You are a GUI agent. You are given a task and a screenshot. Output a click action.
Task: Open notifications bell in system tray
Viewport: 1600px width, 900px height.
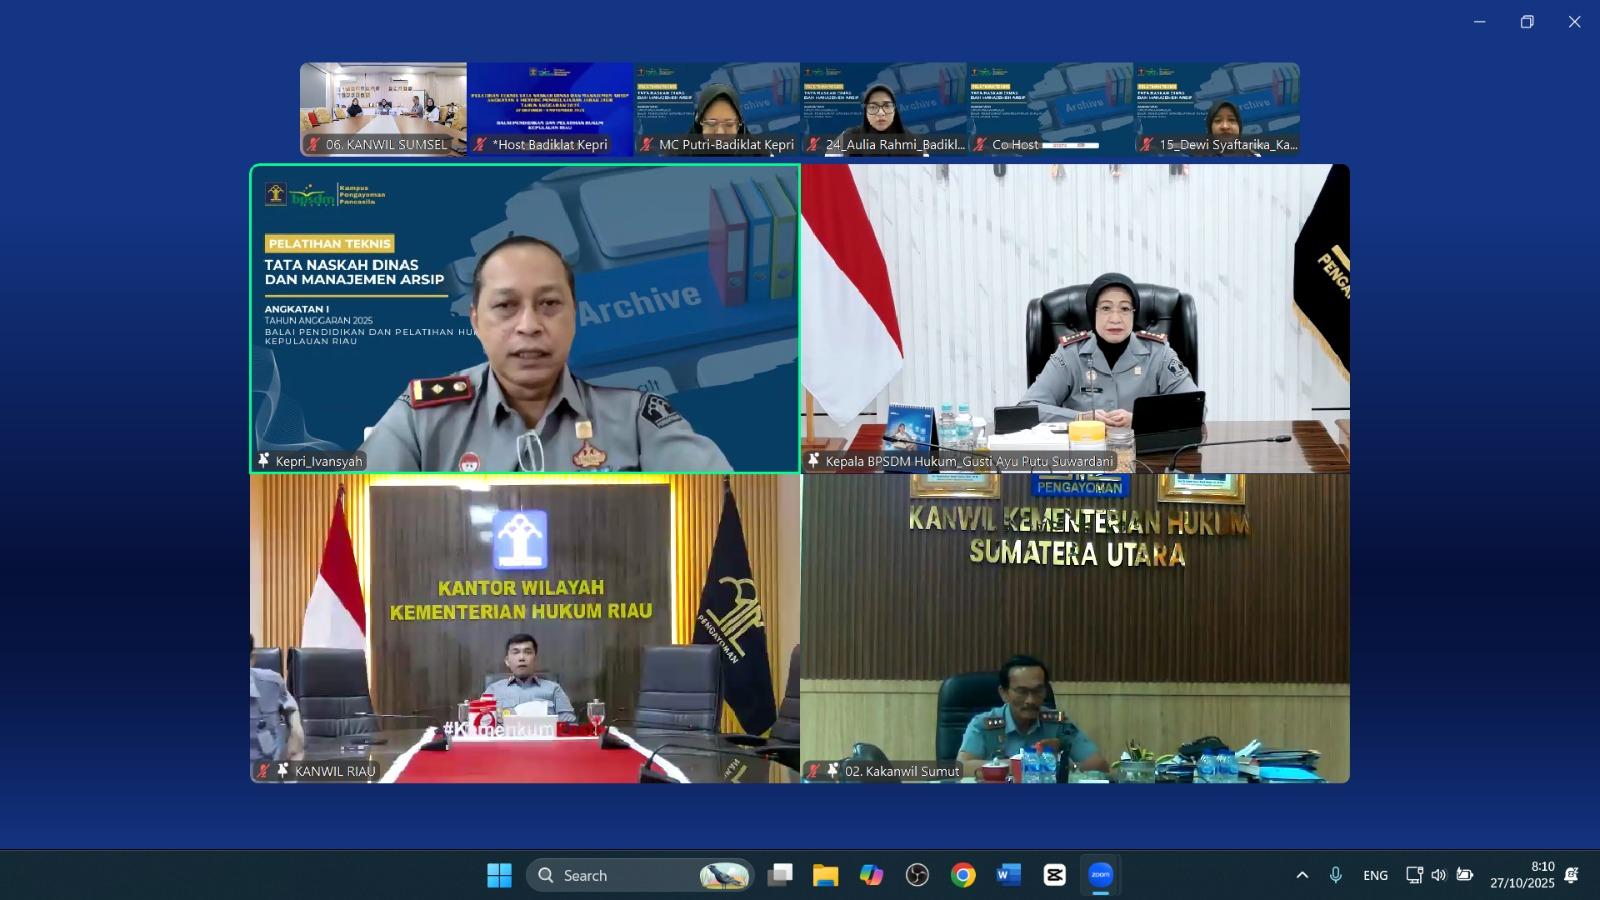click(1571, 875)
